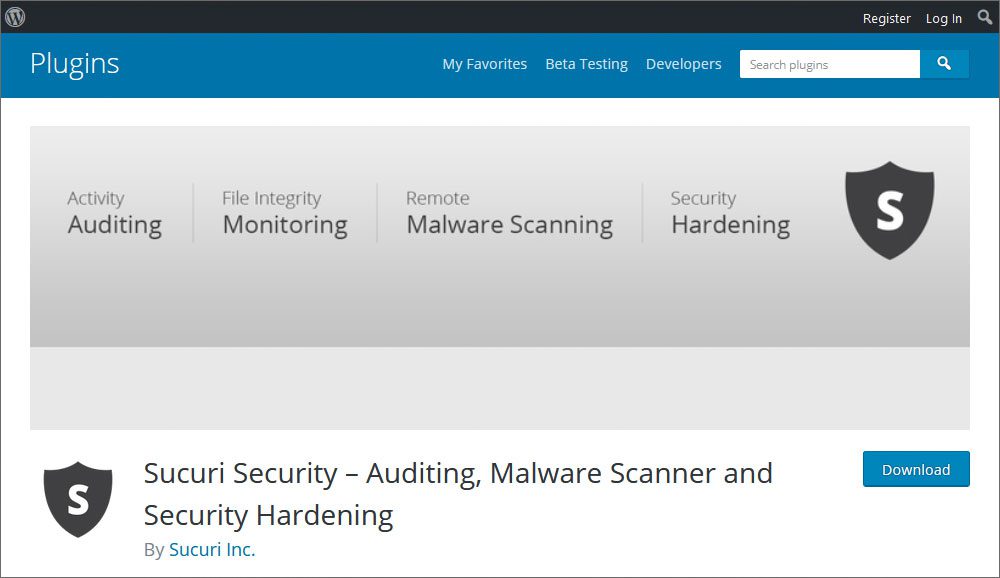This screenshot has width=1000, height=578.
Task: Click the Activity Auditing feature in the banner
Action: coord(113,211)
